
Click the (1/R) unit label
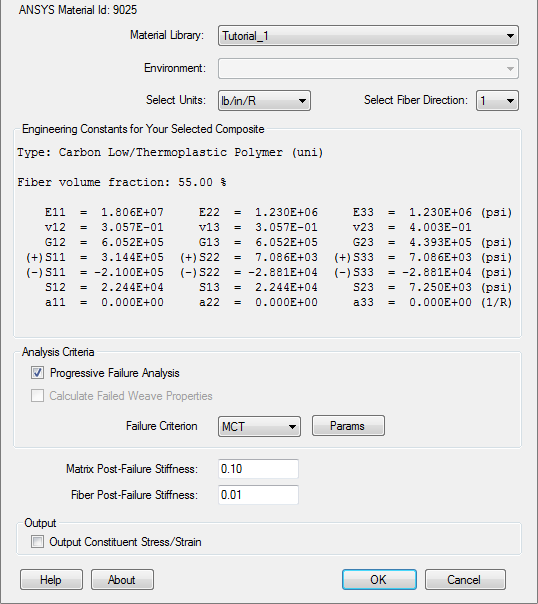[496, 302]
